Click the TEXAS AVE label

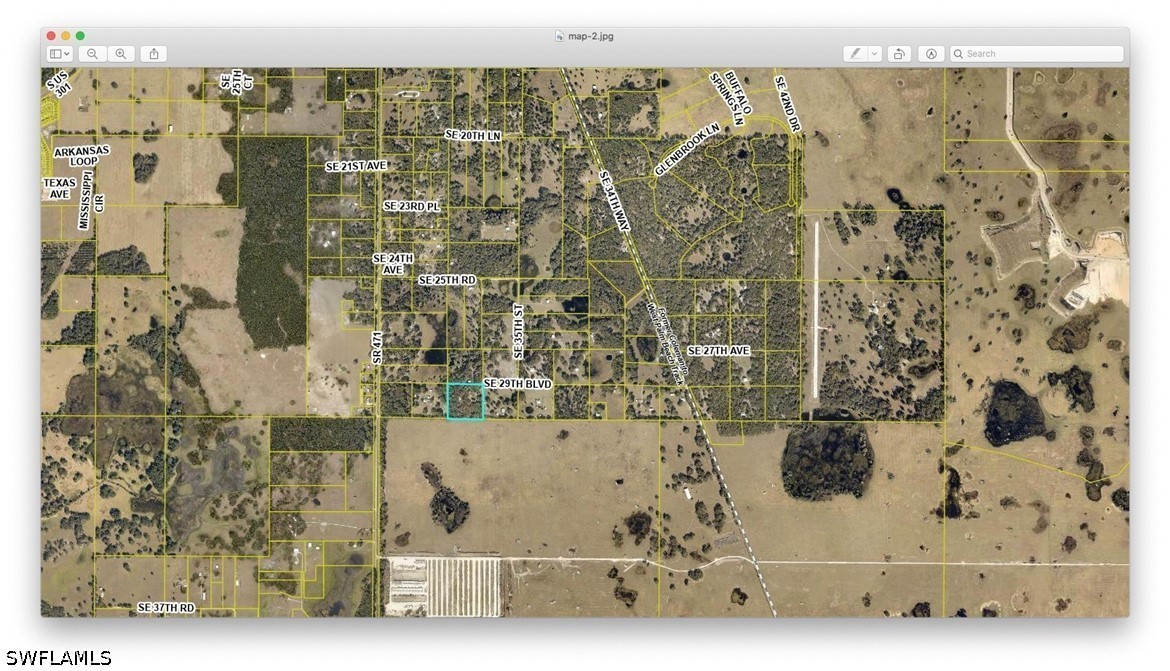pos(59,188)
